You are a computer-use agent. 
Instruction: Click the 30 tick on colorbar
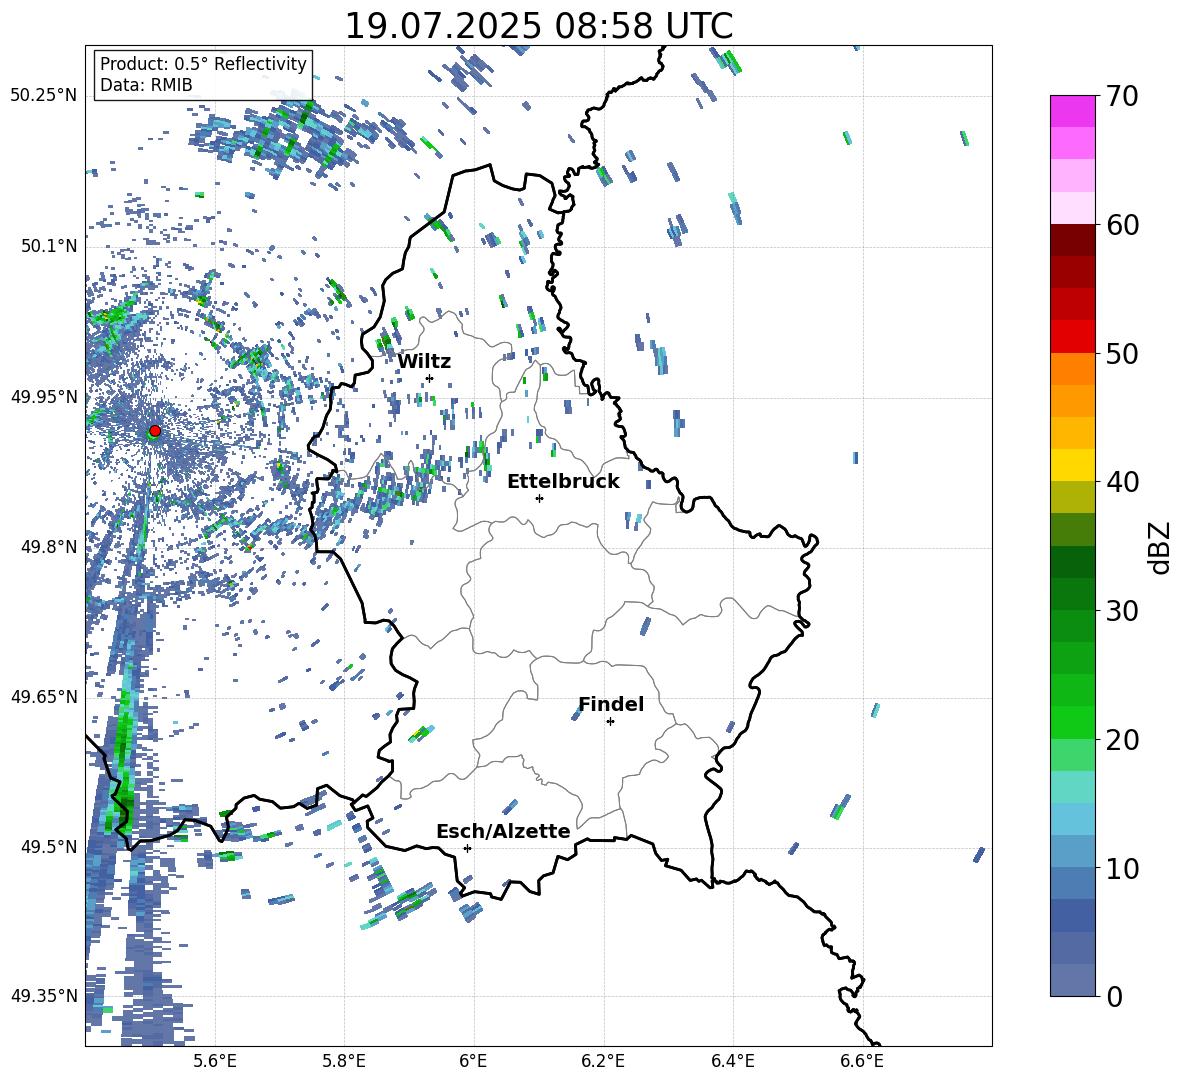[1122, 611]
